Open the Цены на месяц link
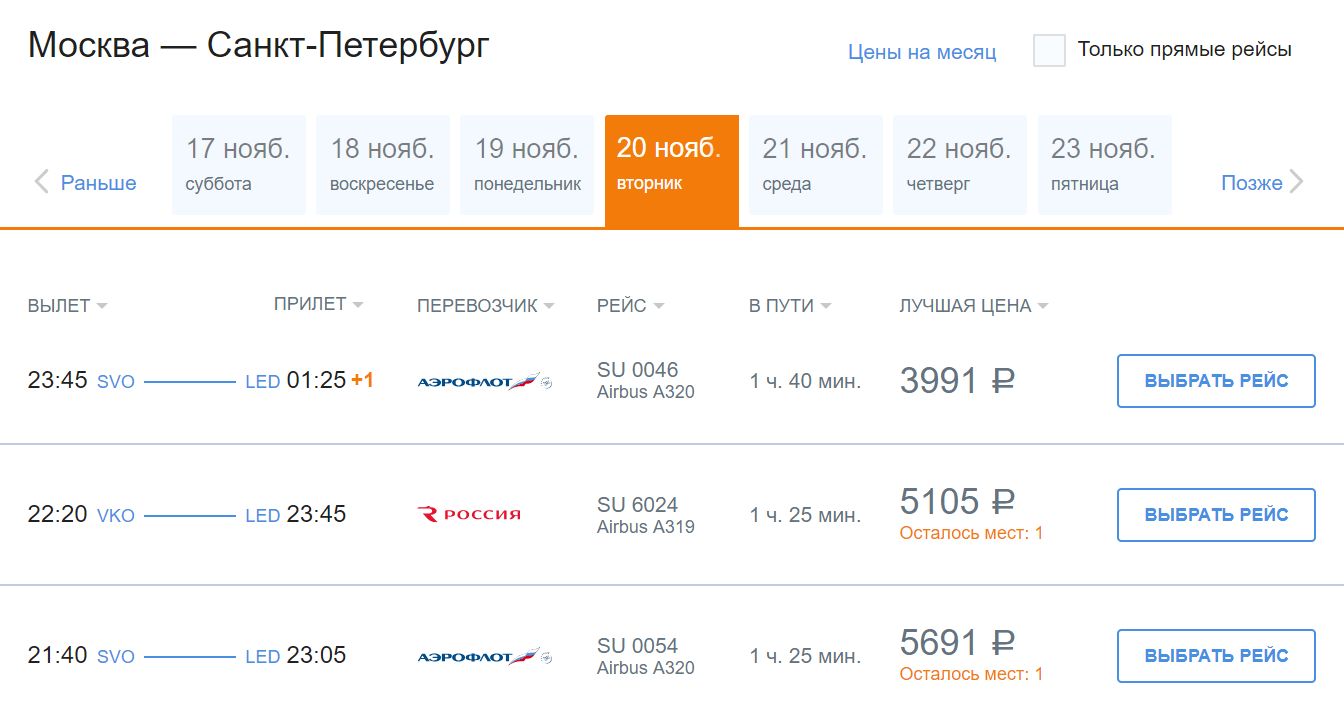Viewport: 1344px width, 721px height. [x=922, y=52]
